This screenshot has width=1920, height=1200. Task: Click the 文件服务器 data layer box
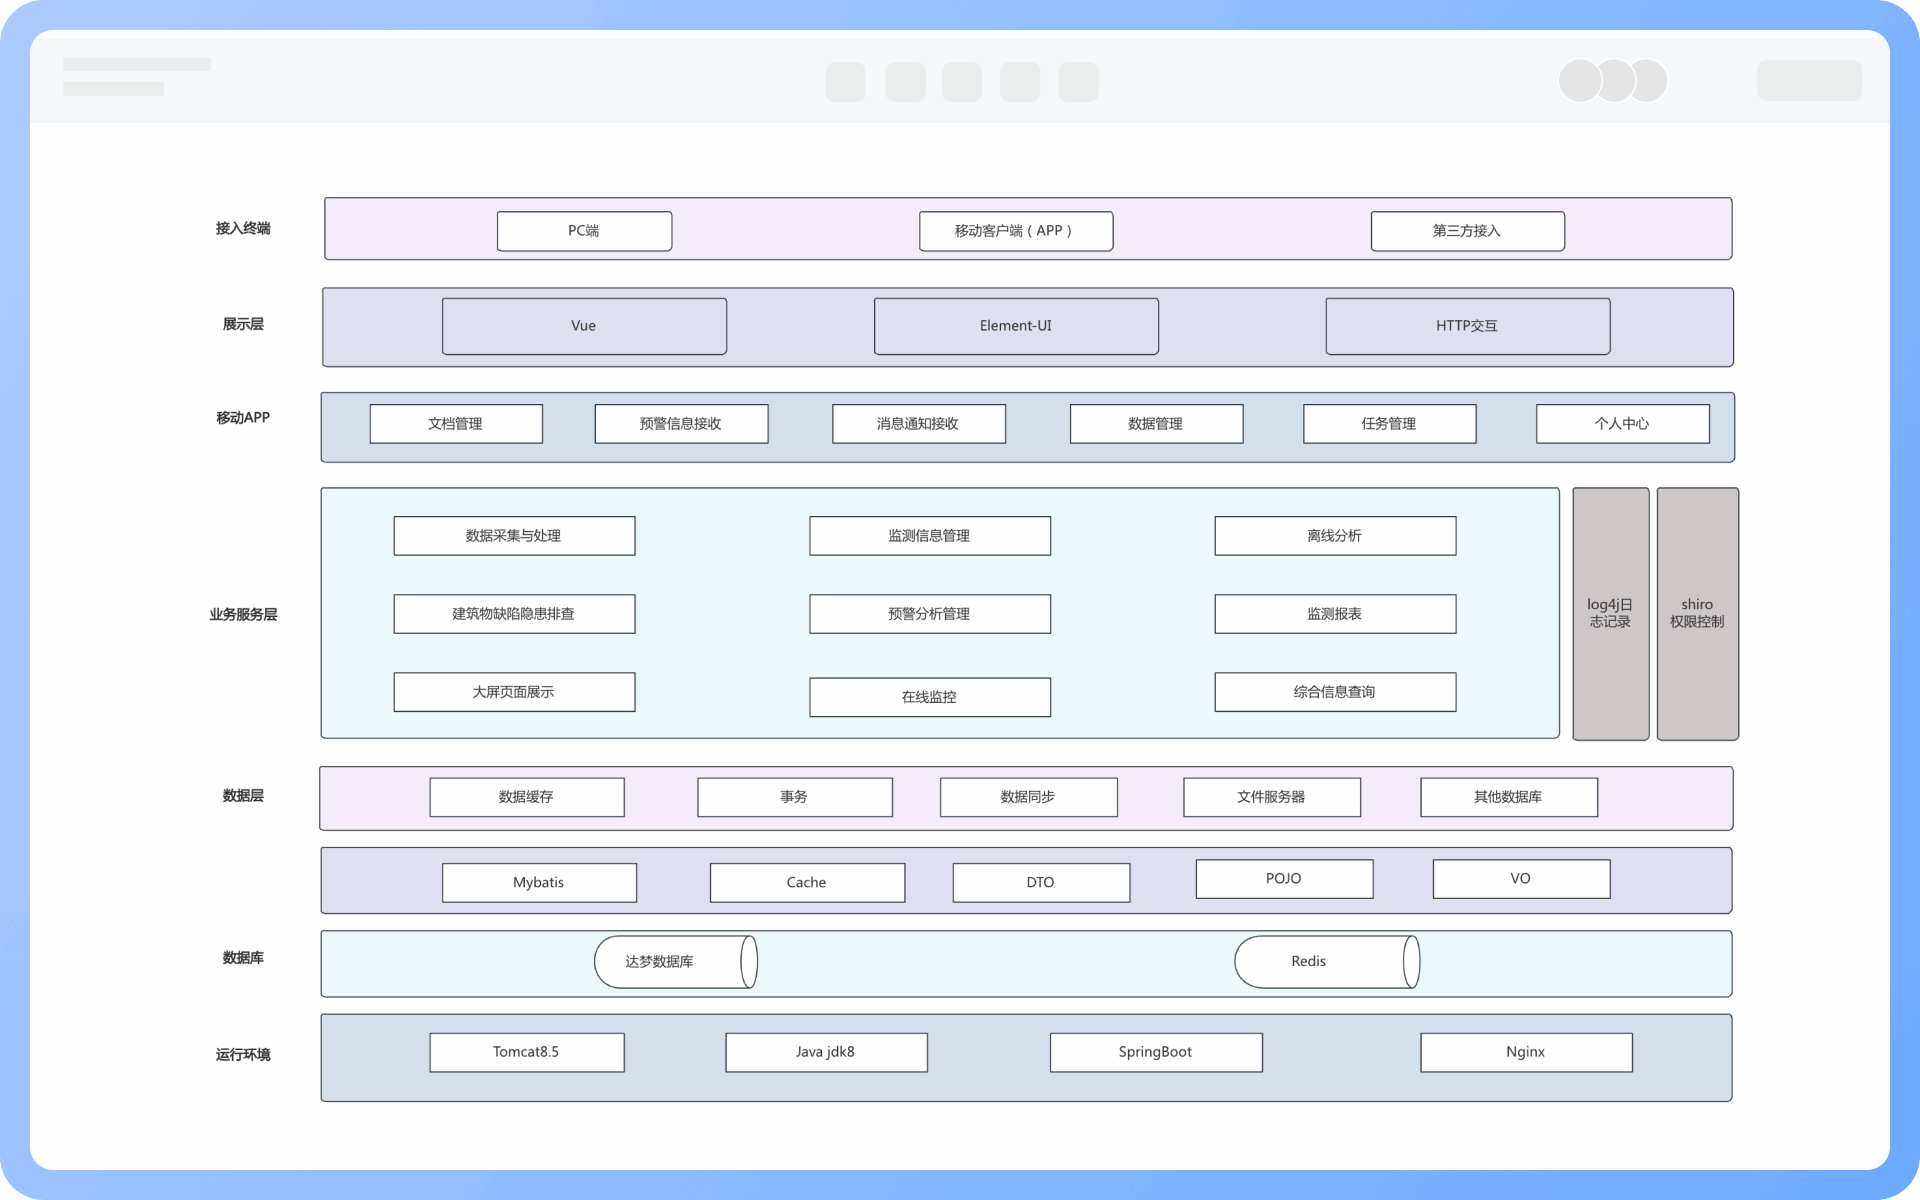(x=1271, y=797)
